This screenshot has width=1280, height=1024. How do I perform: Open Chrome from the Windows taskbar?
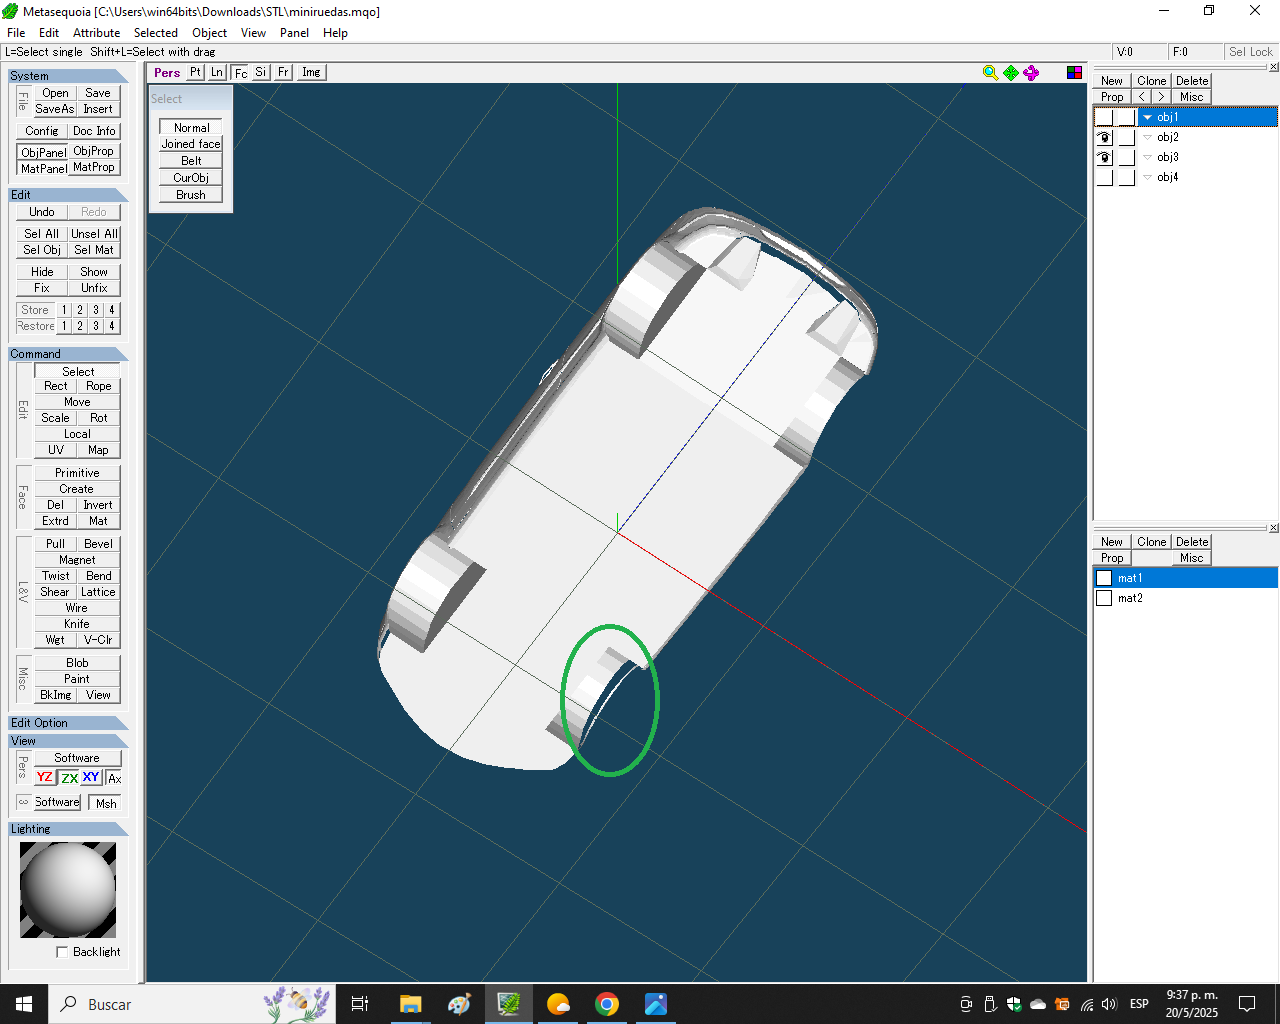(x=606, y=1004)
